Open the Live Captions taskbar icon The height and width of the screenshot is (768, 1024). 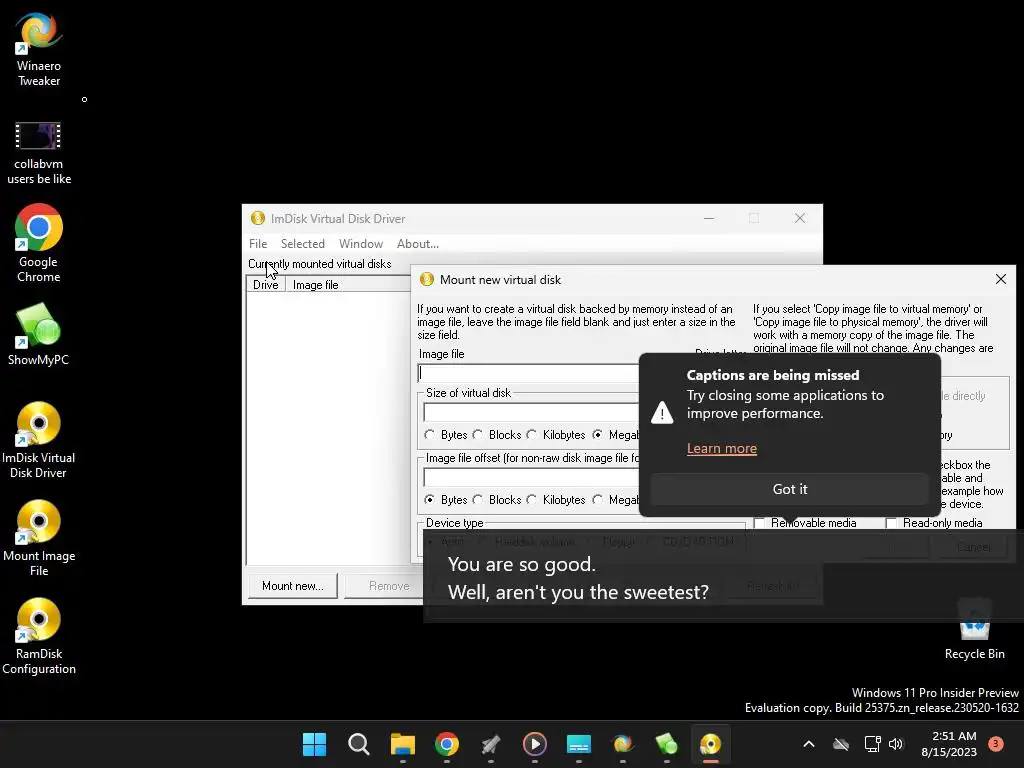tap(579, 744)
